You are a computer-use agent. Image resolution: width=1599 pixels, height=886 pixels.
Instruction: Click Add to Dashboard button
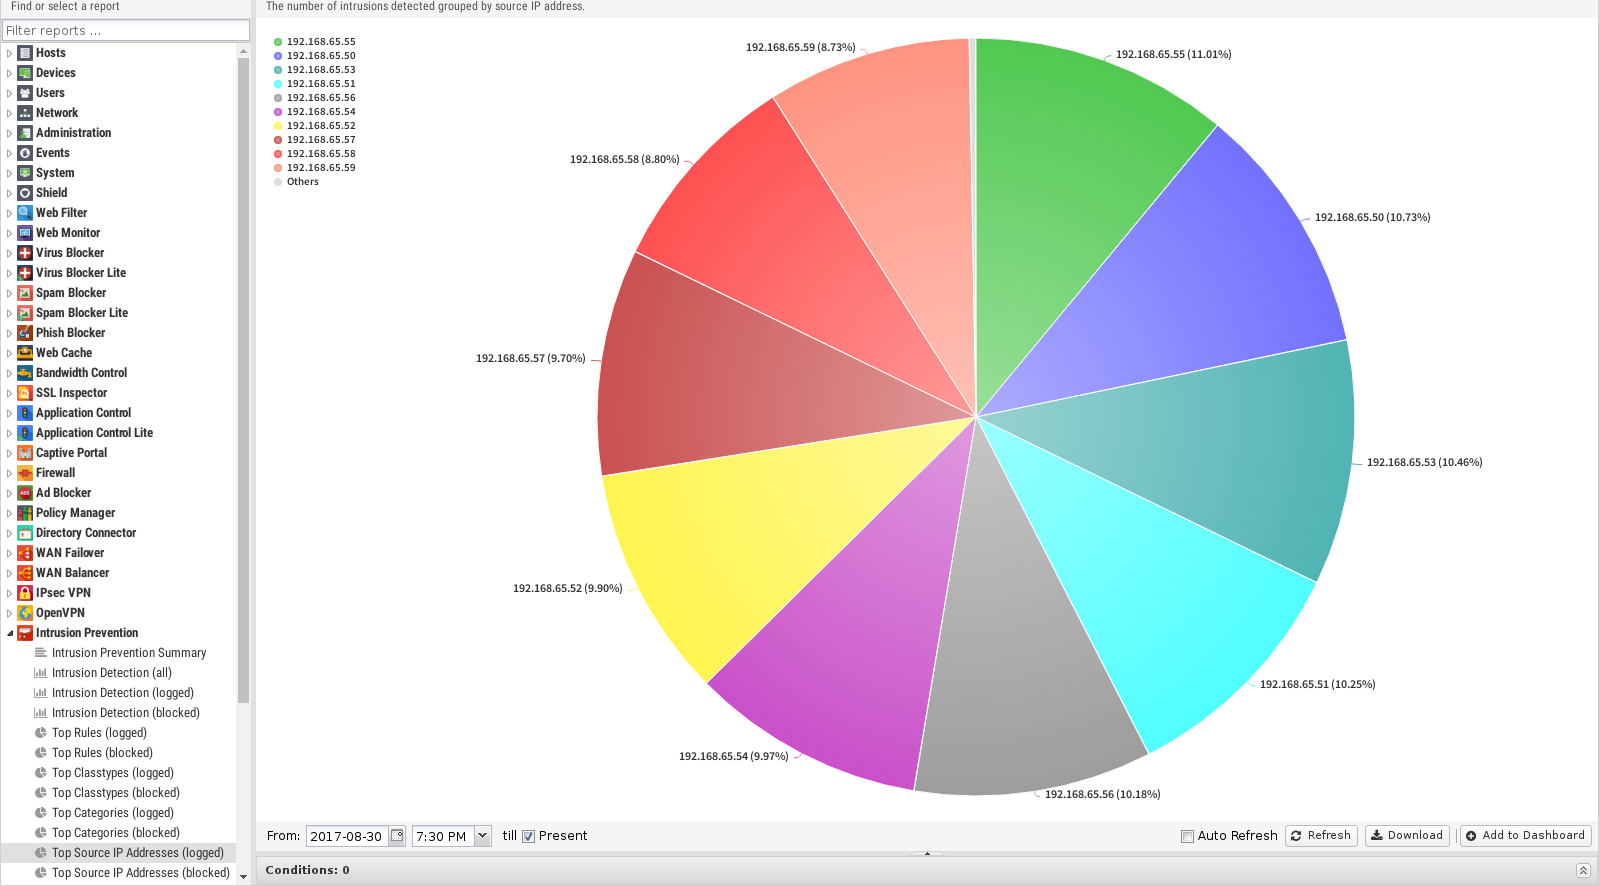[x=1526, y=836]
